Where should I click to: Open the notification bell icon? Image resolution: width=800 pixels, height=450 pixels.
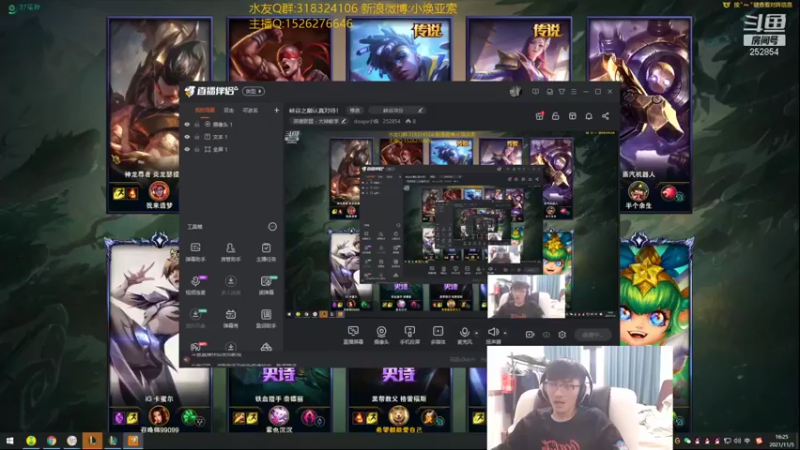coord(589,116)
